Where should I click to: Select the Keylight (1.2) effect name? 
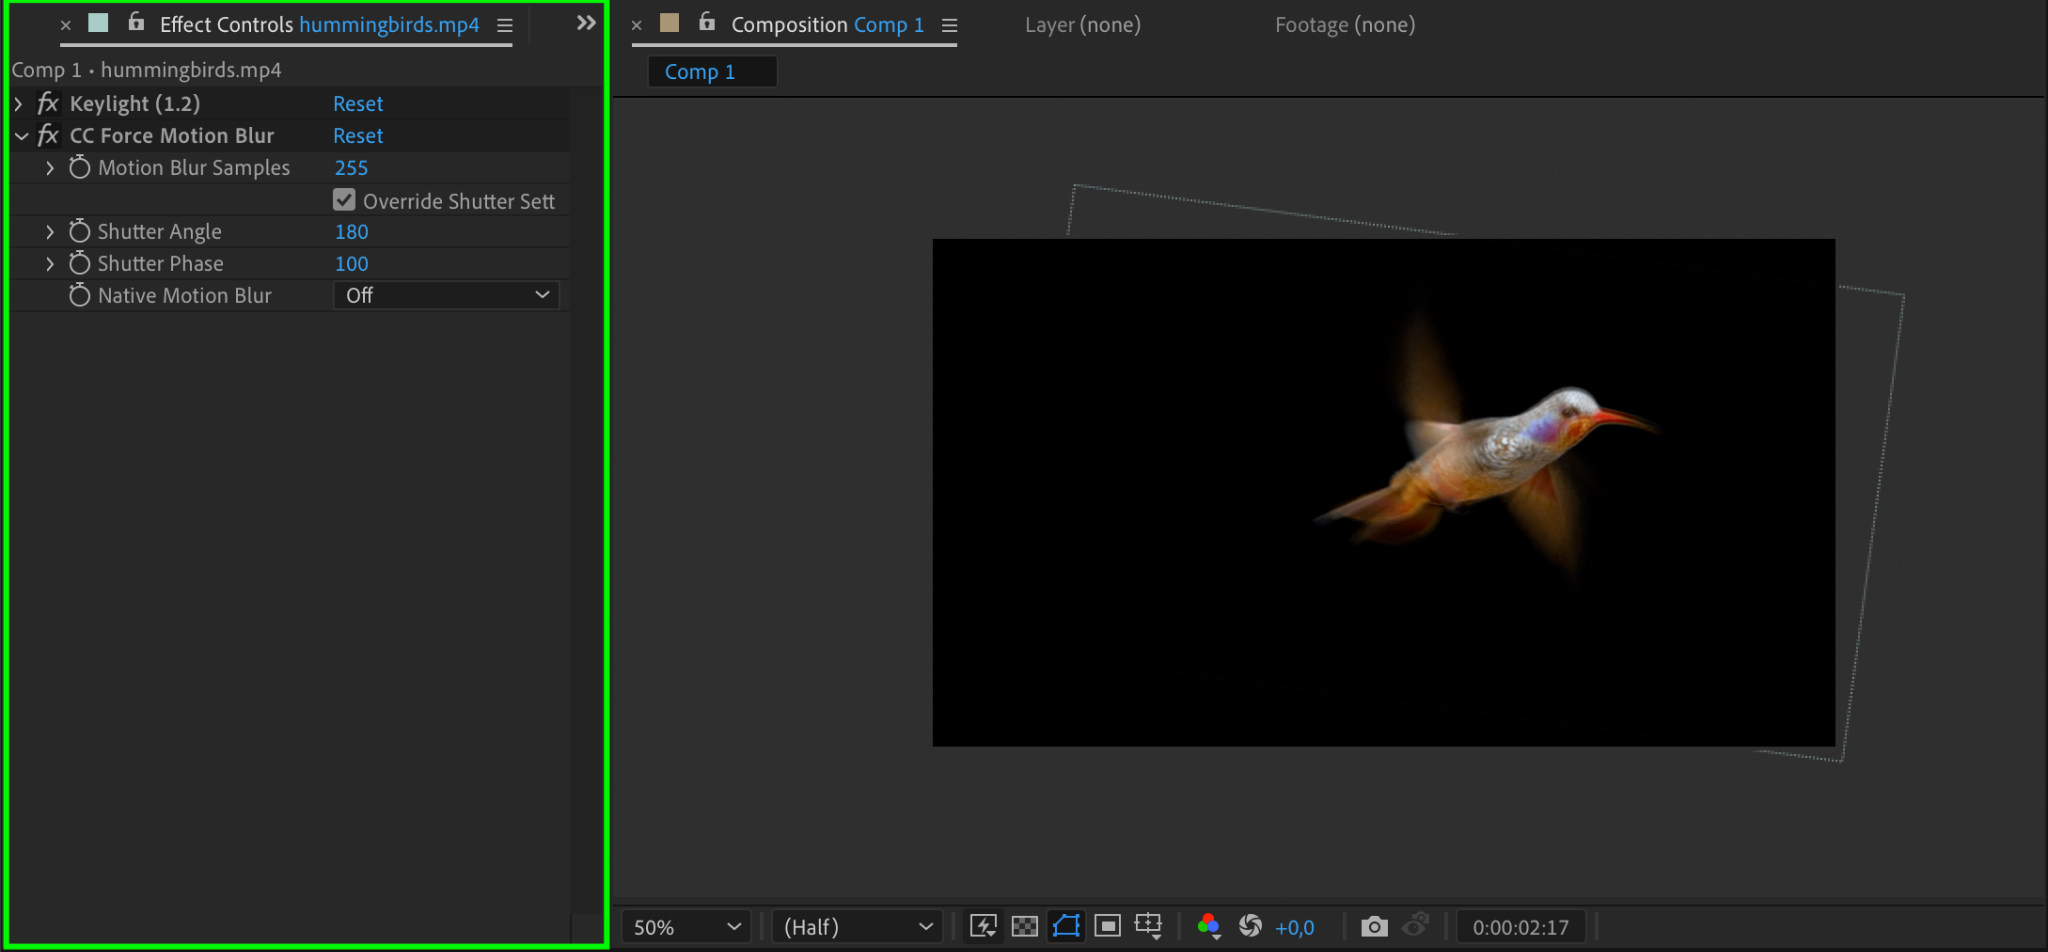135,103
